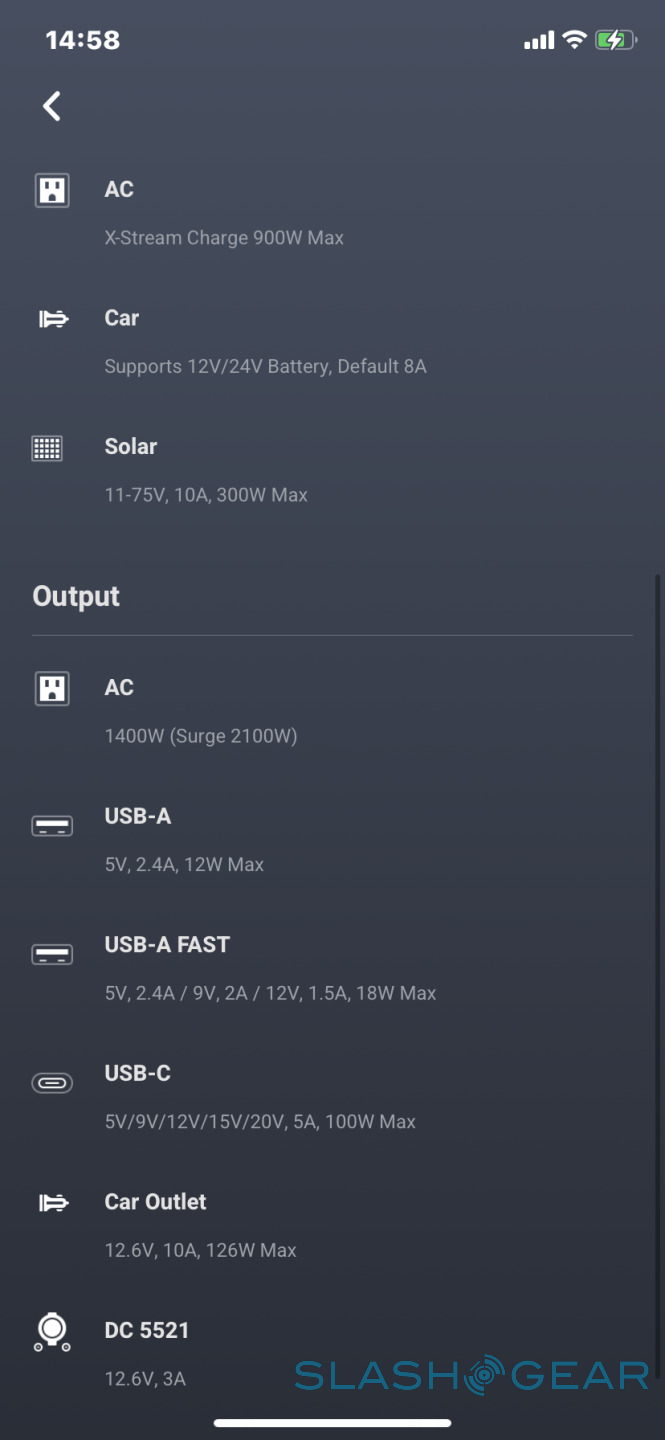The width and height of the screenshot is (665, 1440).
Task: Go back using the arrow icon
Action: 52,106
